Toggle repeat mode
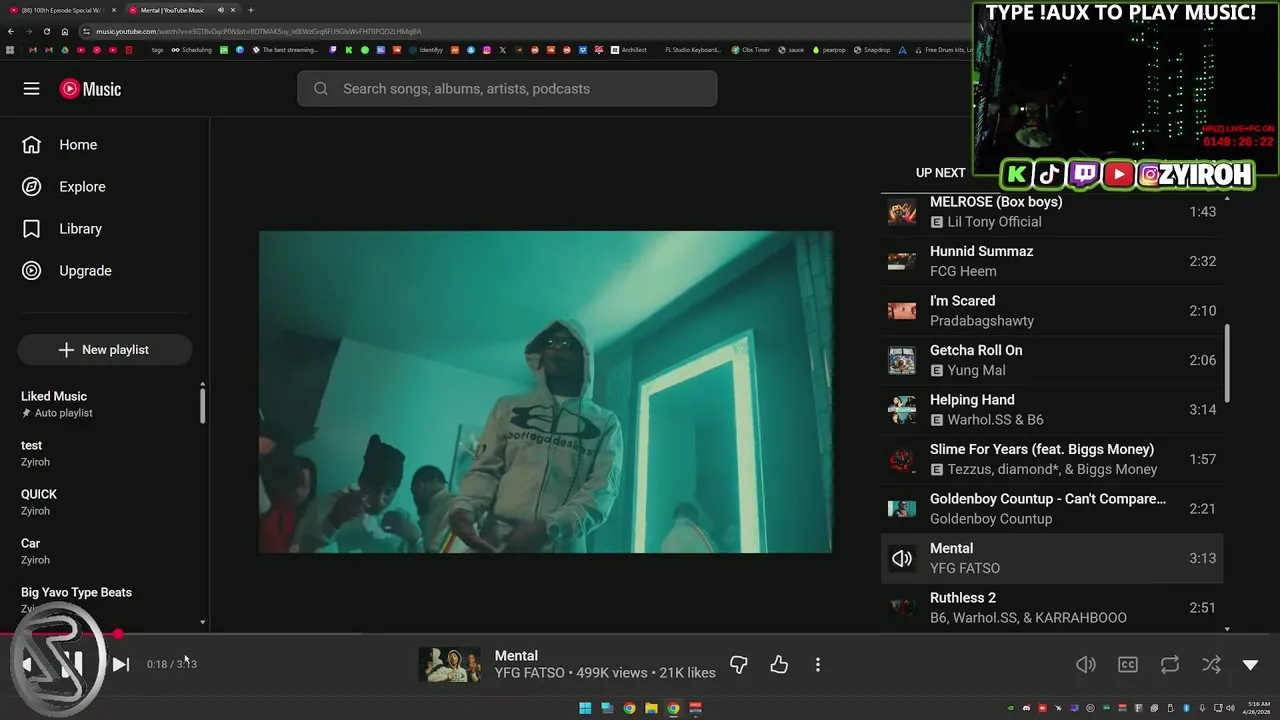Image resolution: width=1280 pixels, height=720 pixels. (1169, 665)
